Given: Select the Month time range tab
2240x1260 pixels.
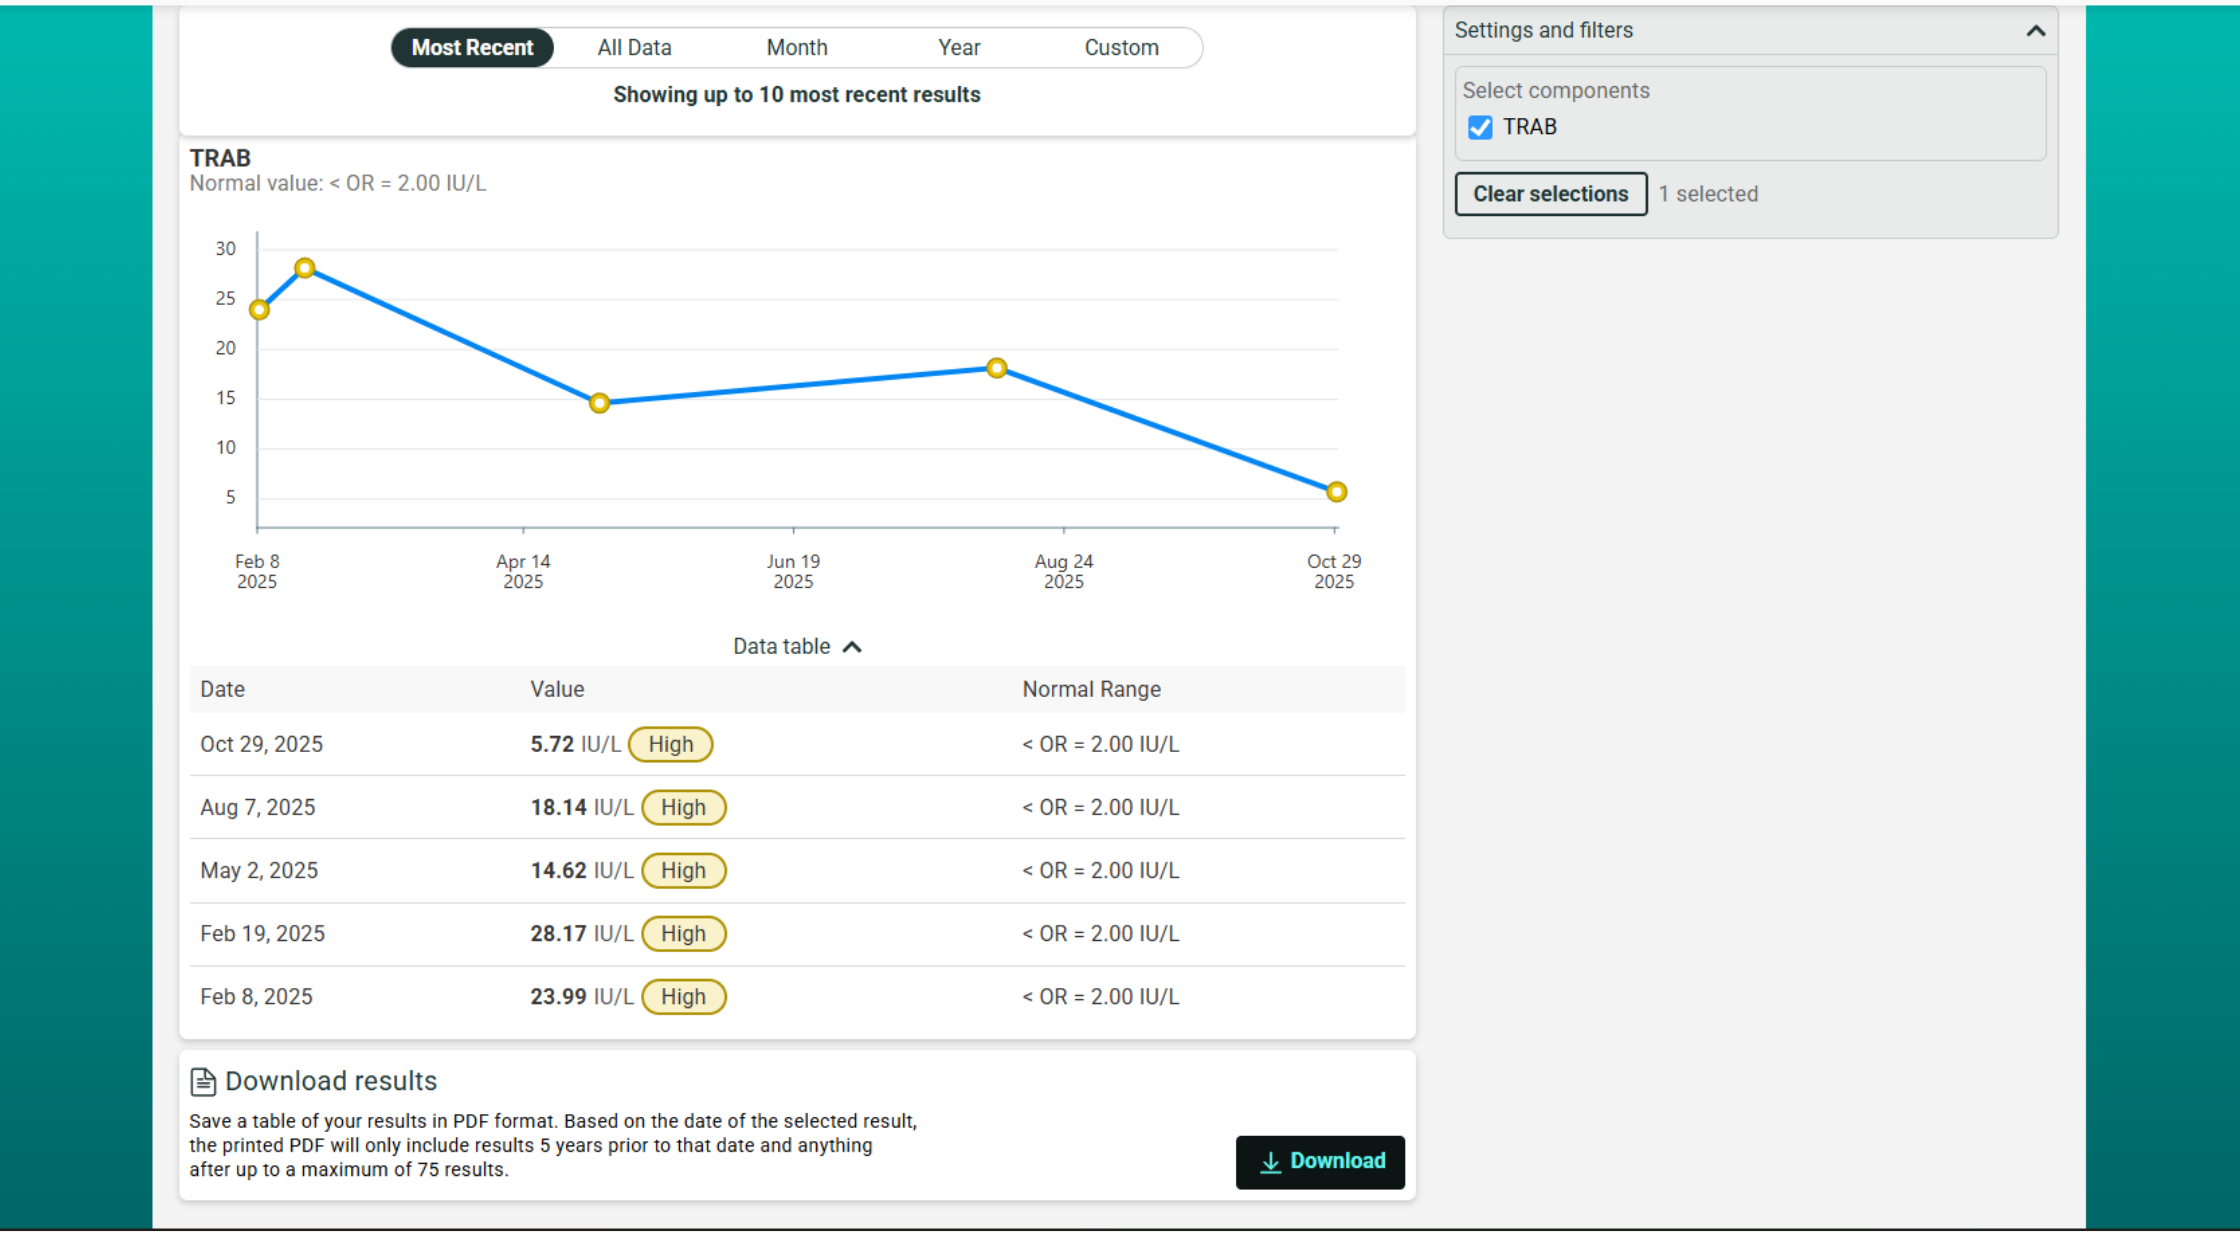Looking at the screenshot, I should point(796,48).
